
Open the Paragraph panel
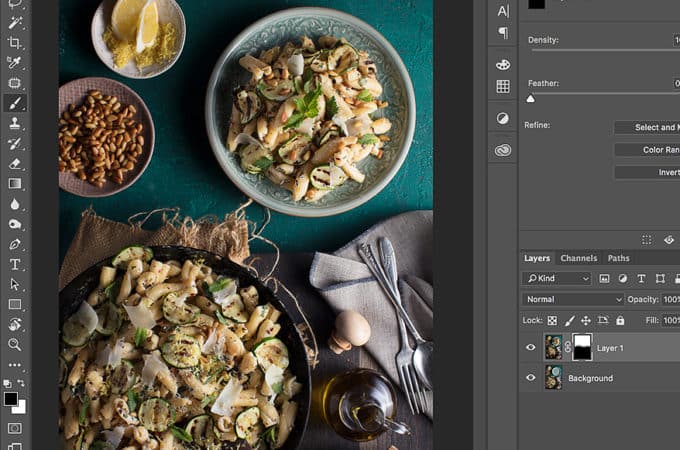pyautogui.click(x=503, y=33)
